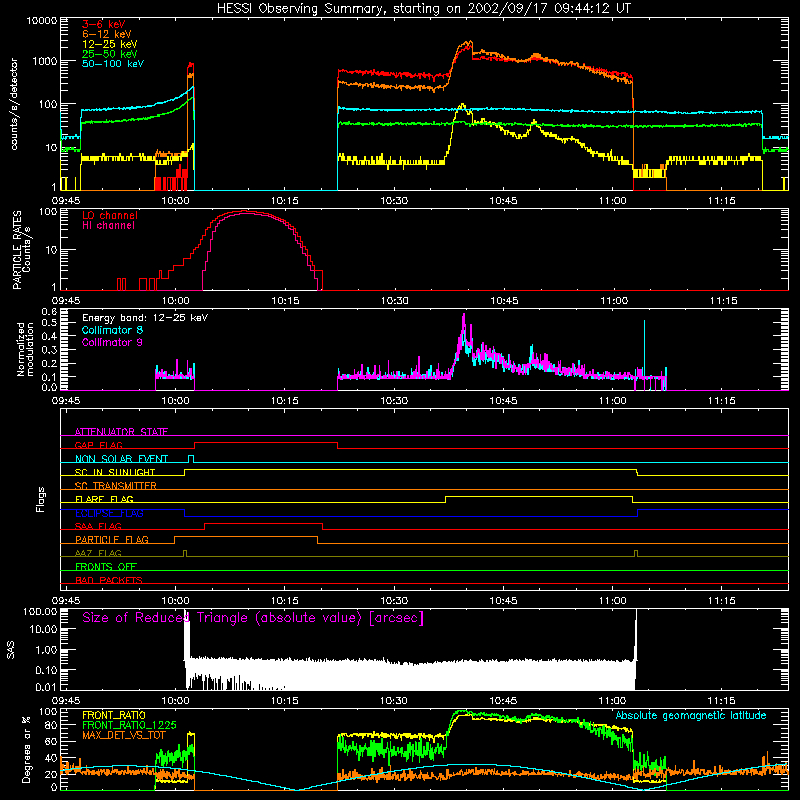Click the FRONT_RATIO legend label

pyautogui.click(x=114, y=716)
